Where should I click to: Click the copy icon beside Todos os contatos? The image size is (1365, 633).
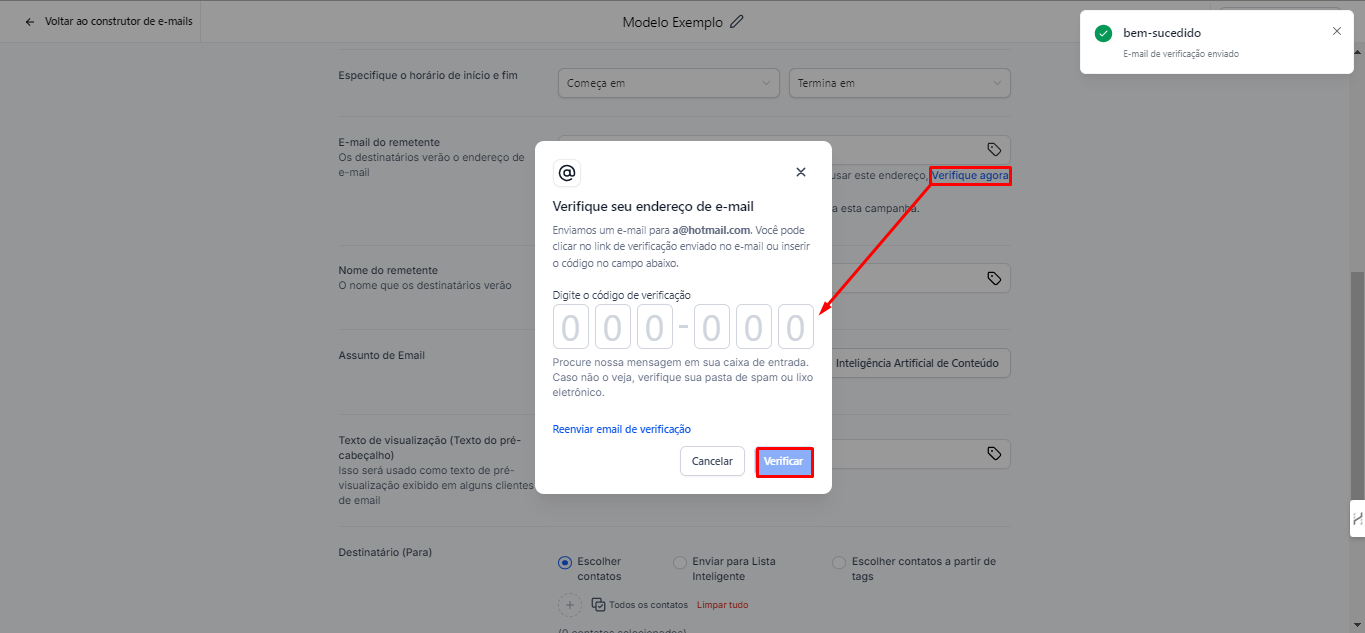(x=598, y=605)
